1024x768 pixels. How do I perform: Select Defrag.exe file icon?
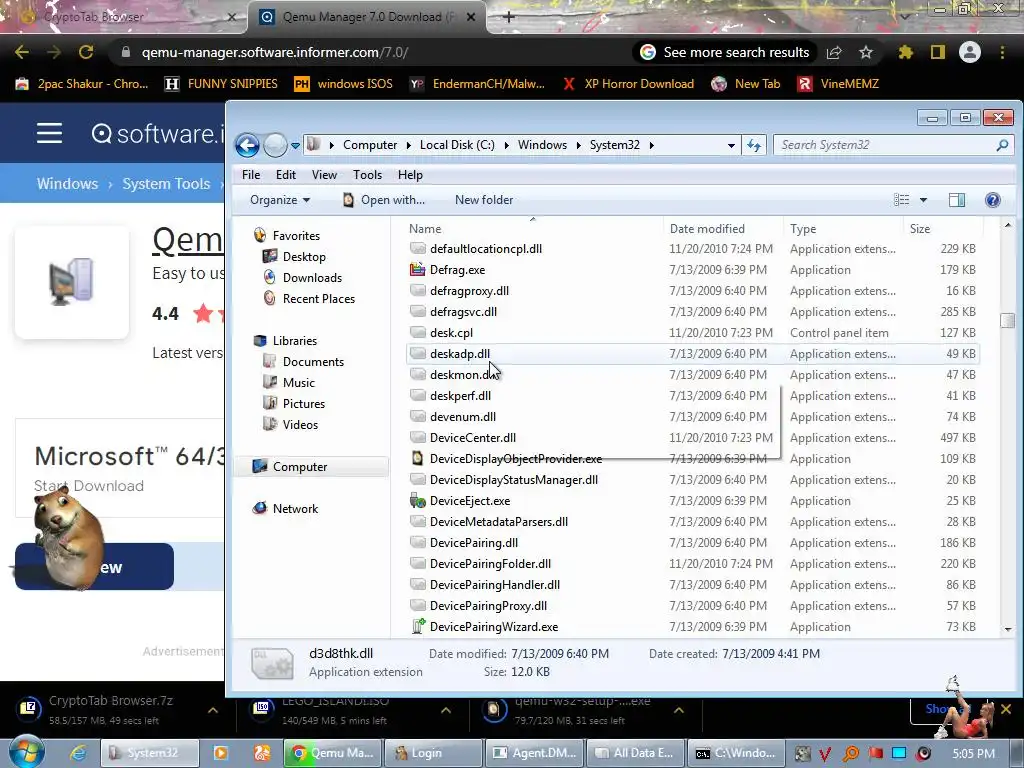[x=417, y=270]
